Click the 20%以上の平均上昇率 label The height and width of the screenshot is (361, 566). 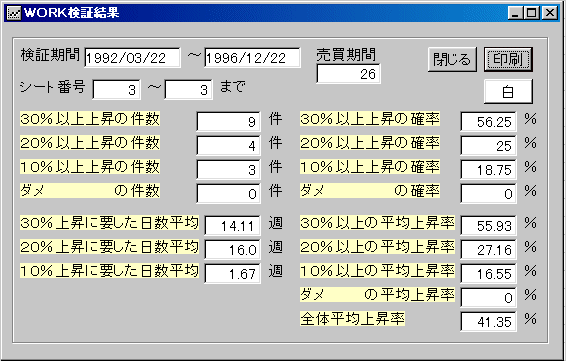pyautogui.click(x=377, y=247)
